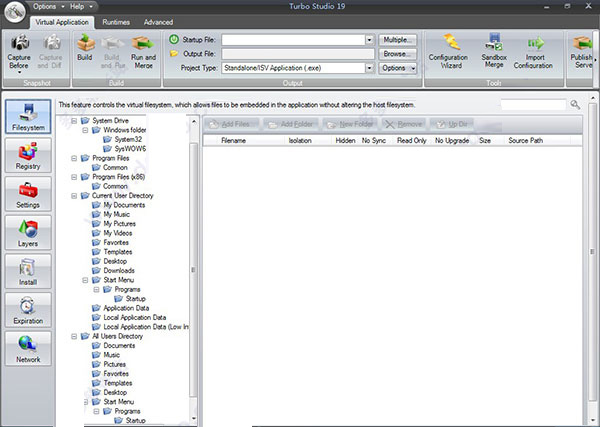Click the filesystem search input field
The width and height of the screenshot is (600, 427).
(533, 104)
